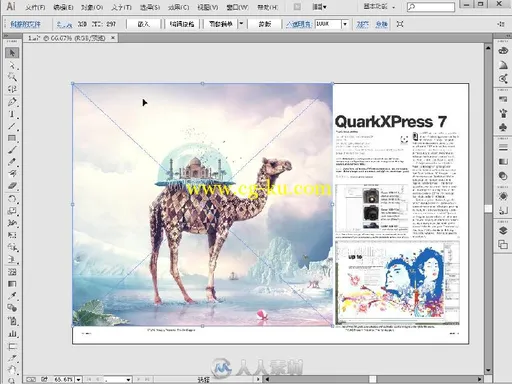Select the Free Transform tool
Image resolution: width=512 pixels, height=384 pixels.
point(12,235)
